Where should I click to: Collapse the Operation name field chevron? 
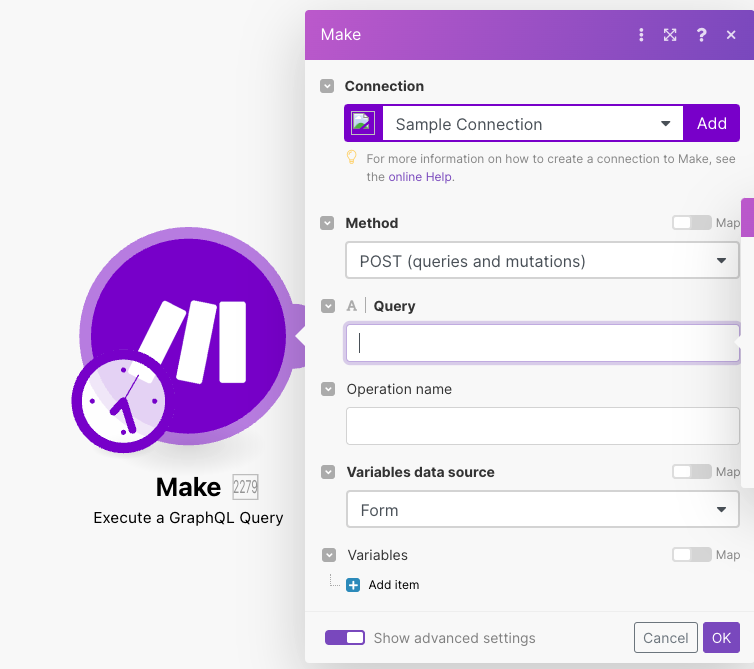[x=328, y=389]
